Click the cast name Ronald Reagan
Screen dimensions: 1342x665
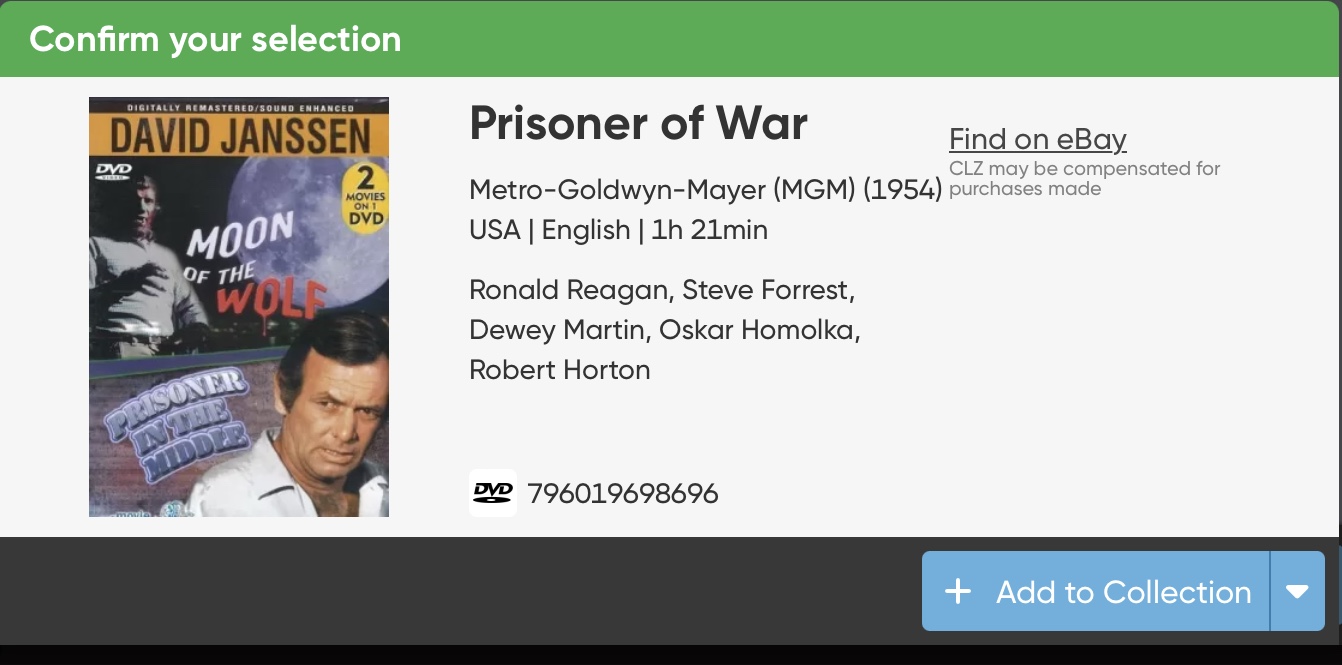568,290
